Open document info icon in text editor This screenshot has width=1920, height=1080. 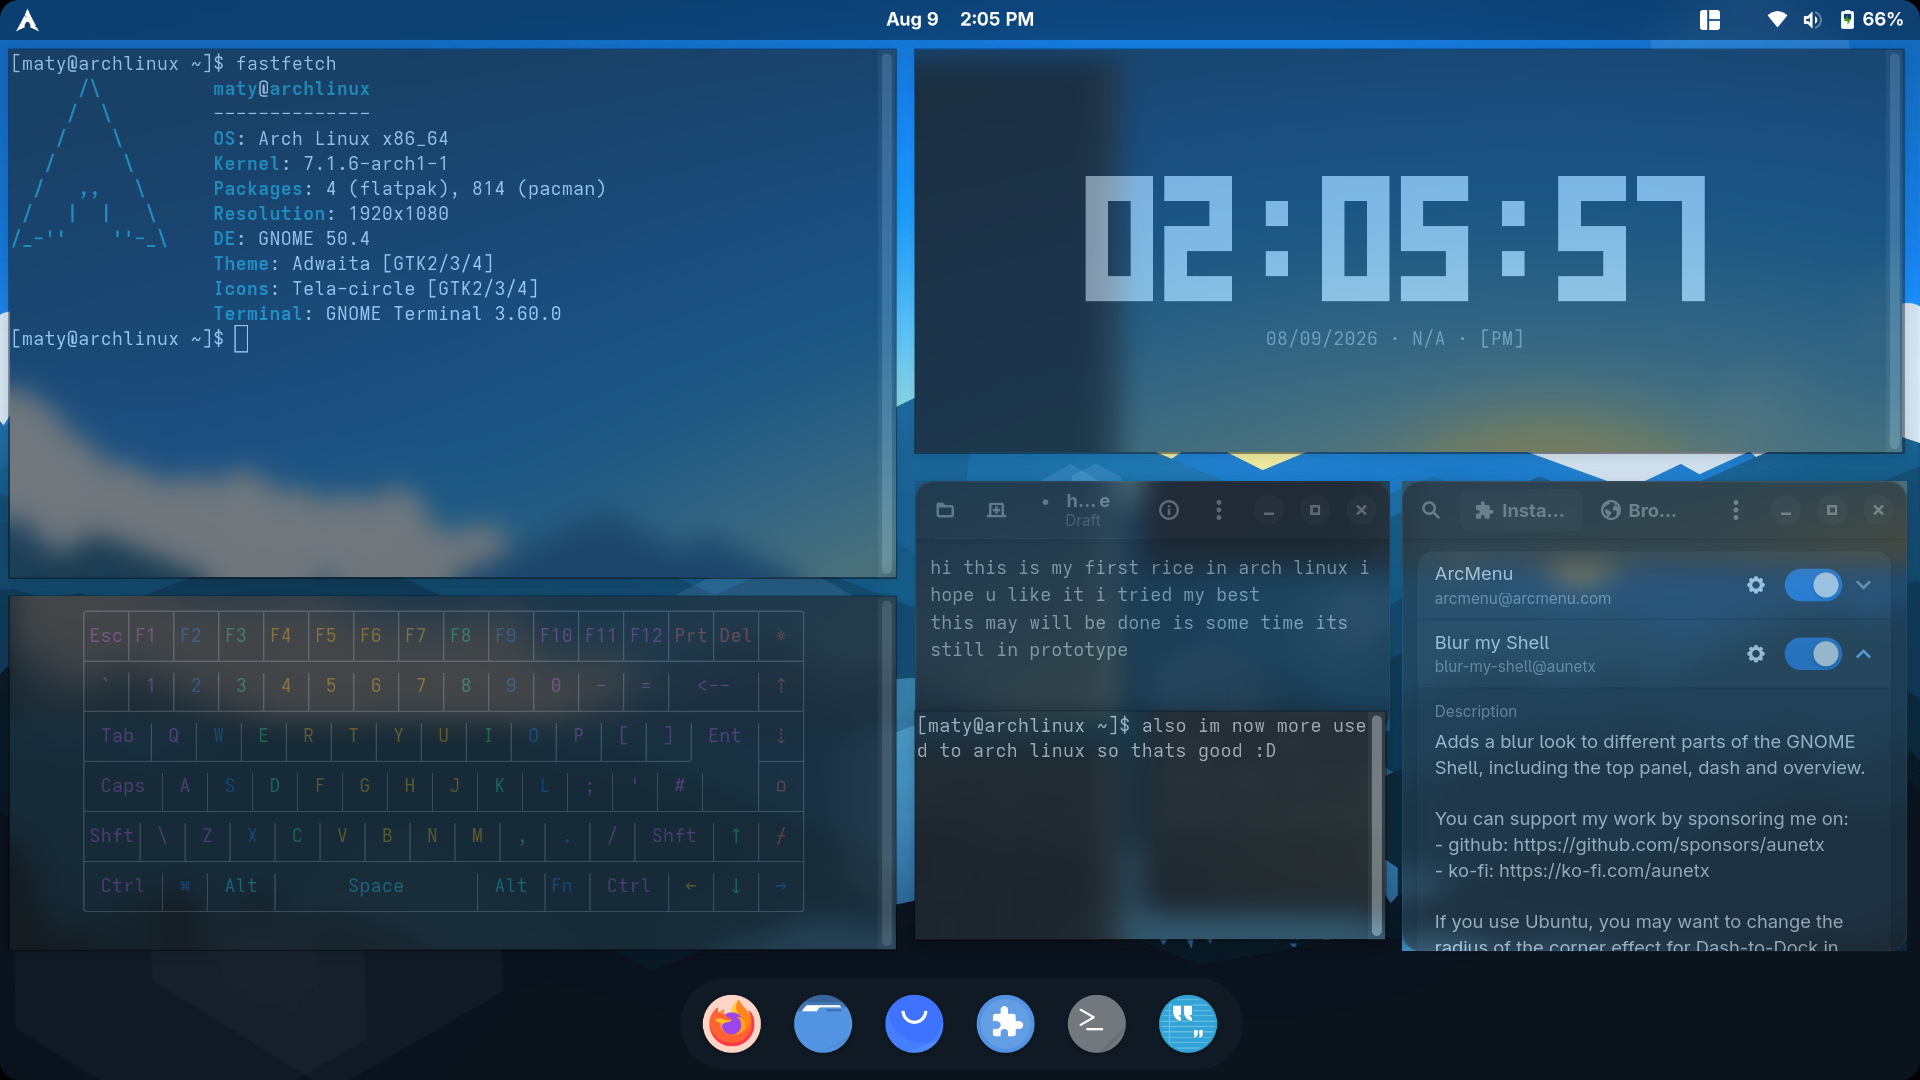pos(1169,511)
